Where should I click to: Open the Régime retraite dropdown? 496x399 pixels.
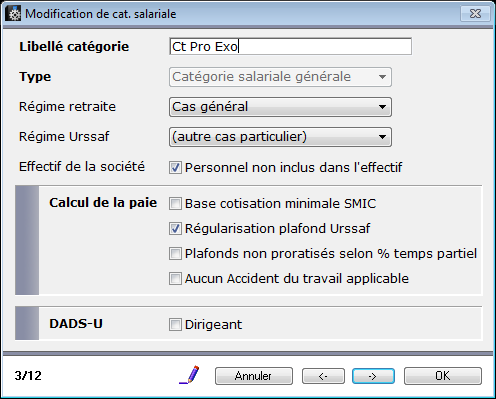pos(280,107)
